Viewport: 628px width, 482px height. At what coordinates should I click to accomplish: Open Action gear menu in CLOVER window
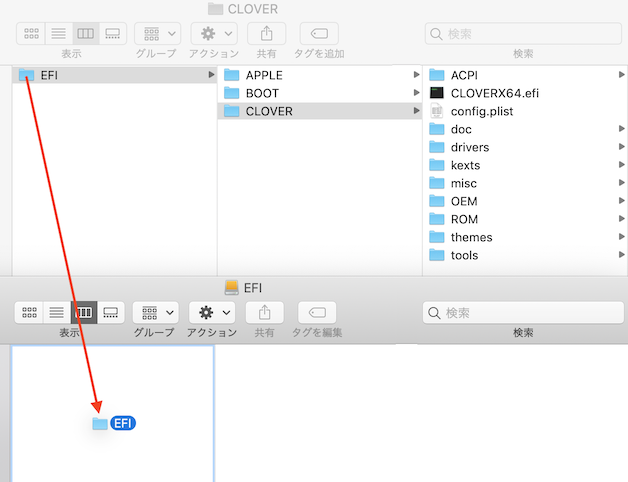[214, 33]
